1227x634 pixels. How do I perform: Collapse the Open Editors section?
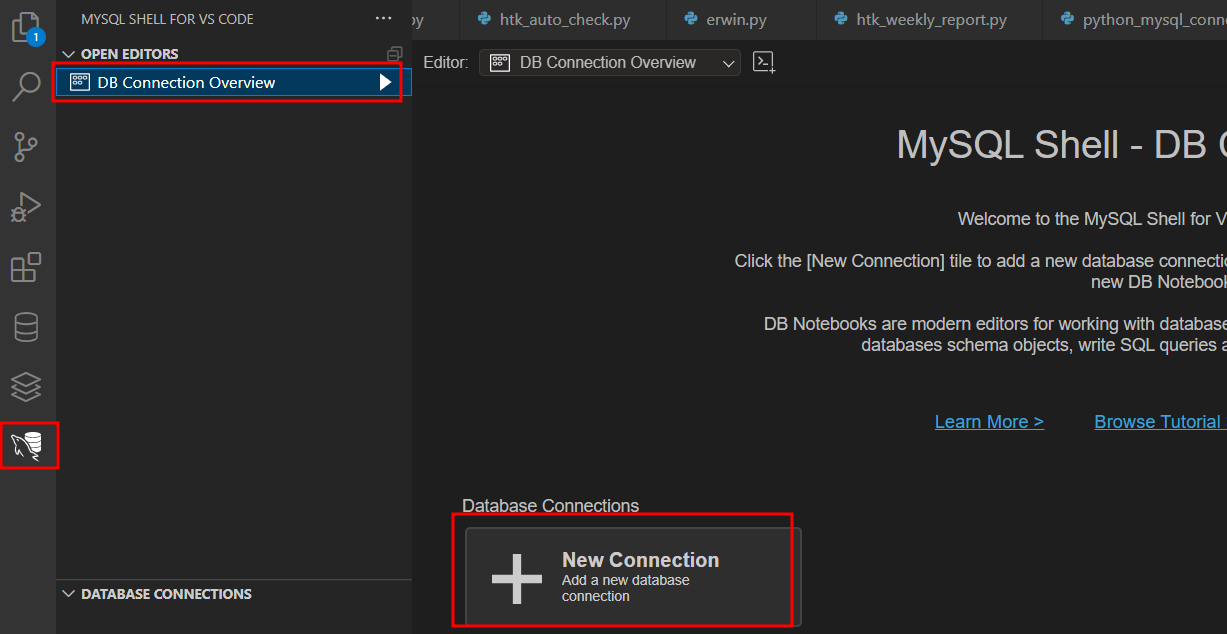[68, 54]
